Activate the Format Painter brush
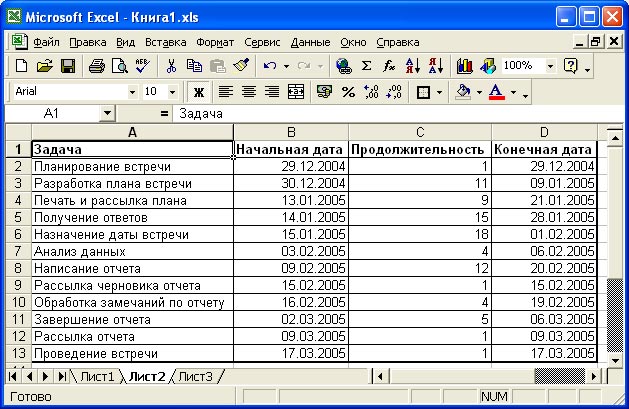This screenshot has height=409, width=629. coord(241,66)
